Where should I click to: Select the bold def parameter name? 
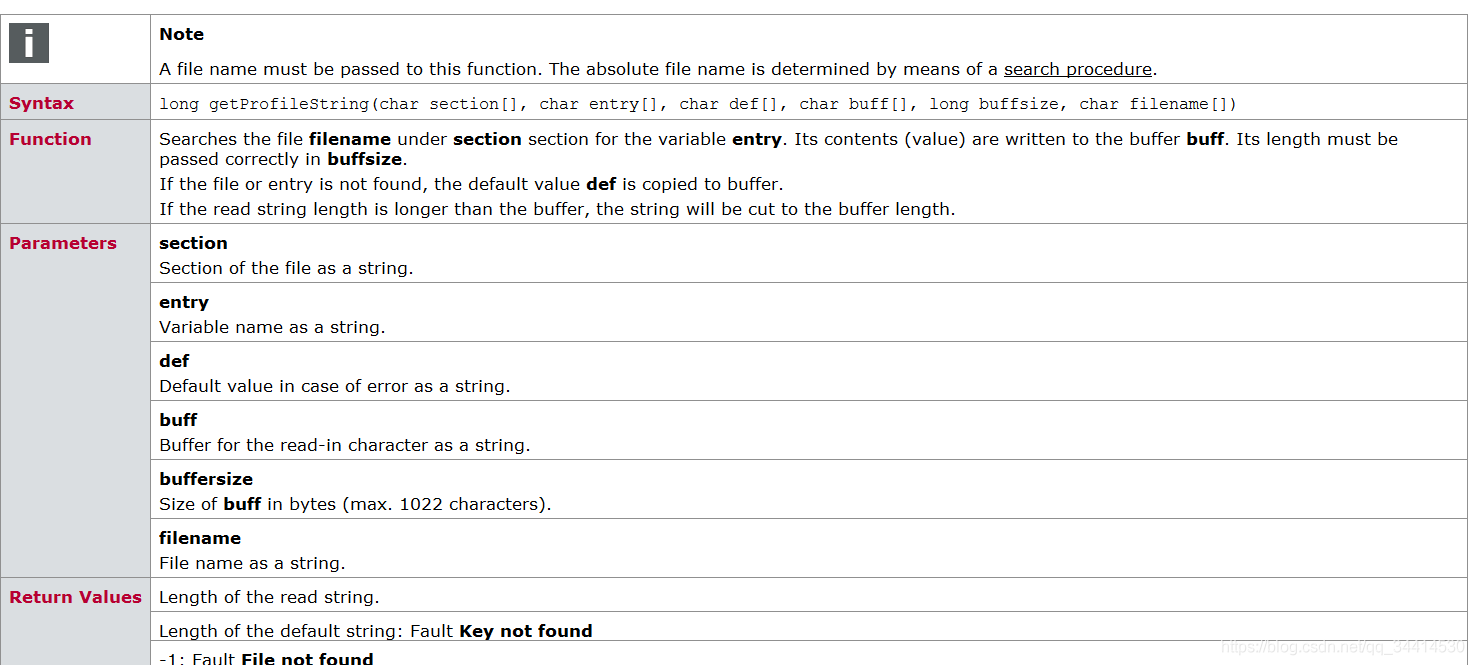(174, 361)
